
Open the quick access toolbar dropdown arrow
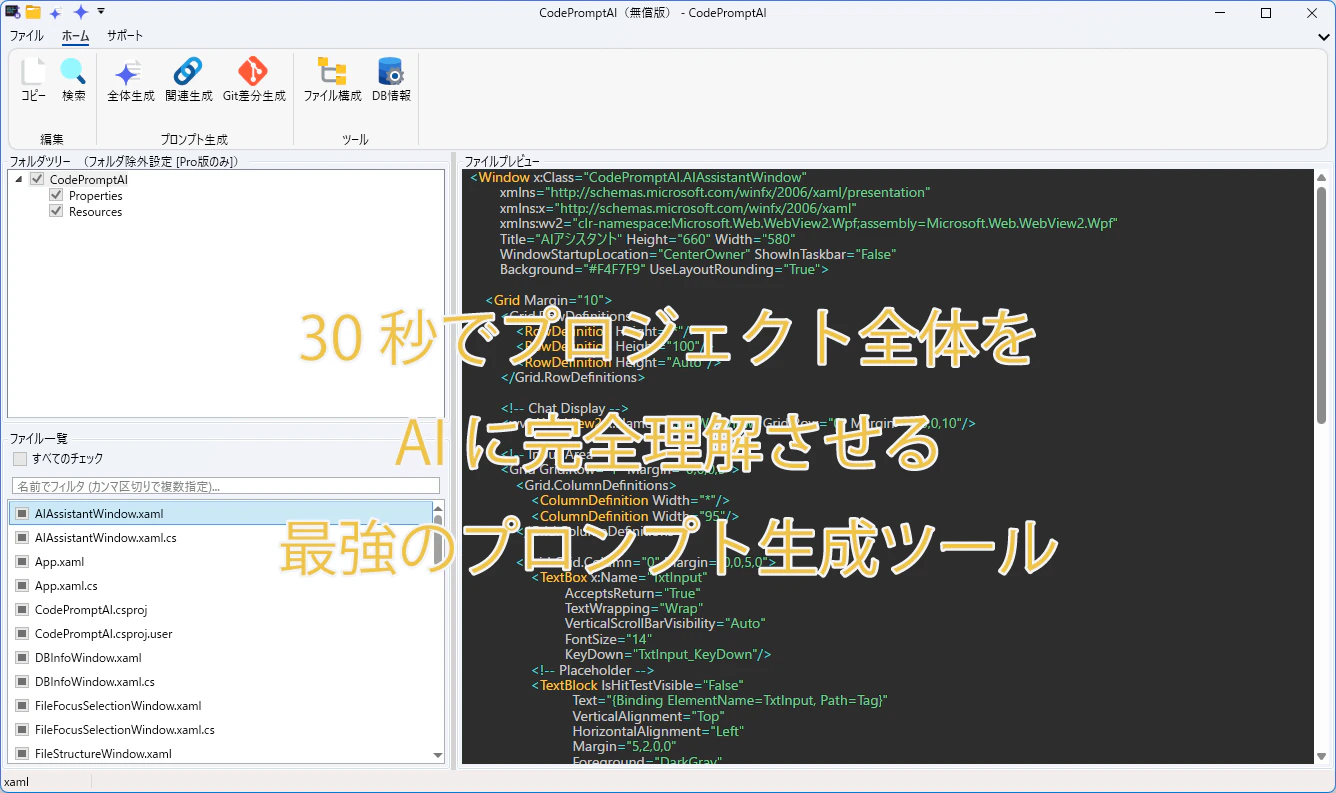click(101, 12)
